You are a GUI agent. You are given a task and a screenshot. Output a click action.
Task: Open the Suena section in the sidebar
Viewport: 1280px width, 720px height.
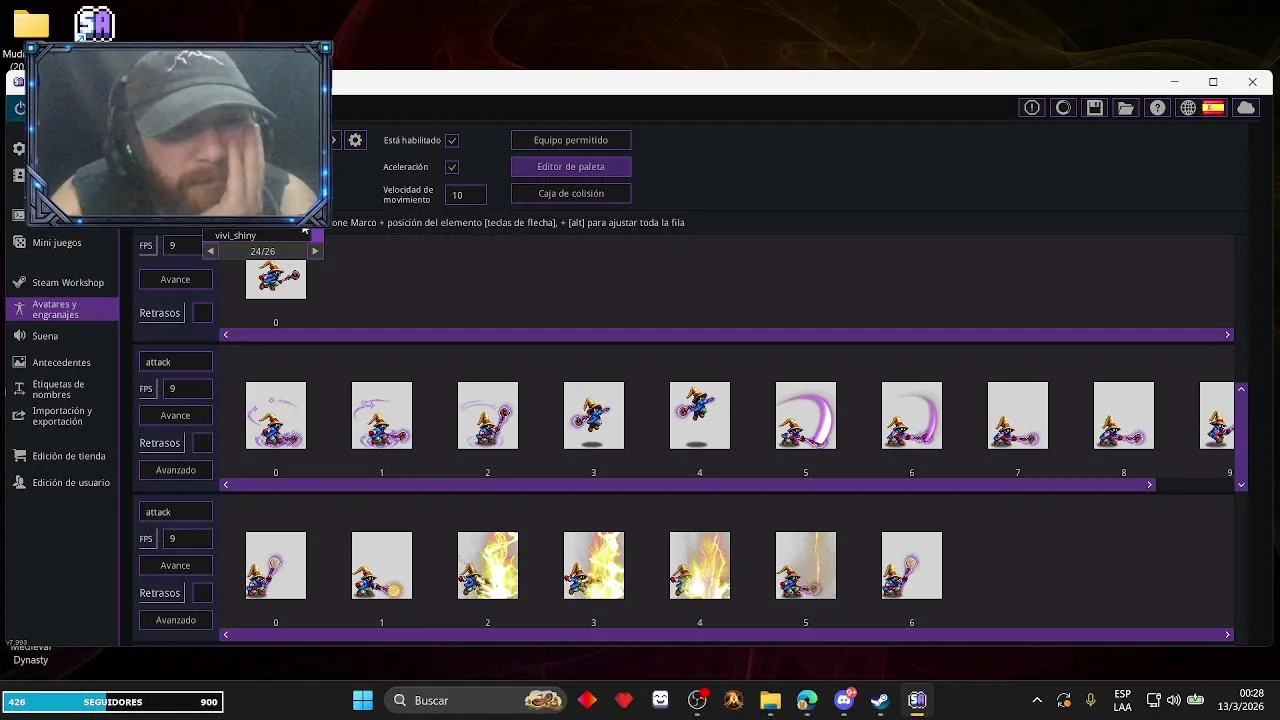click(x=45, y=336)
